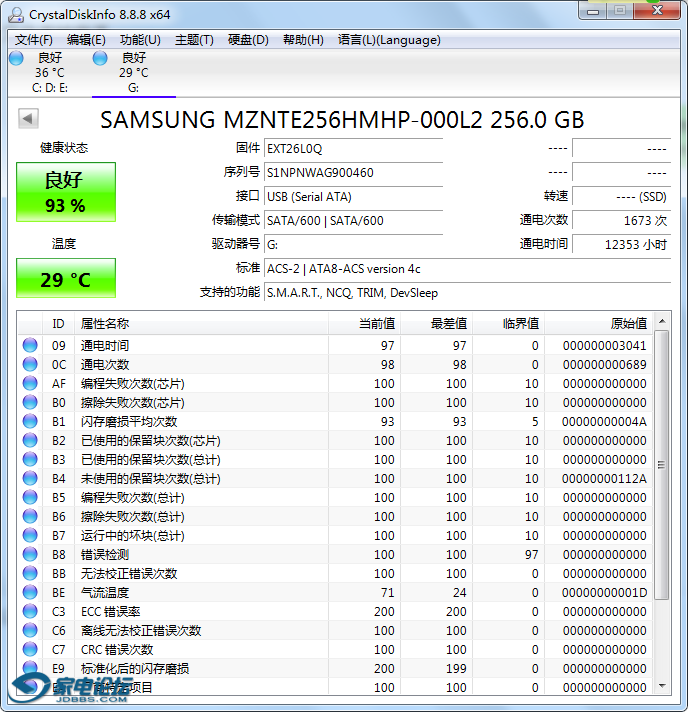Image resolution: width=688 pixels, height=712 pixels.
Task: Click status orb of row B3
Action: click(x=30, y=460)
